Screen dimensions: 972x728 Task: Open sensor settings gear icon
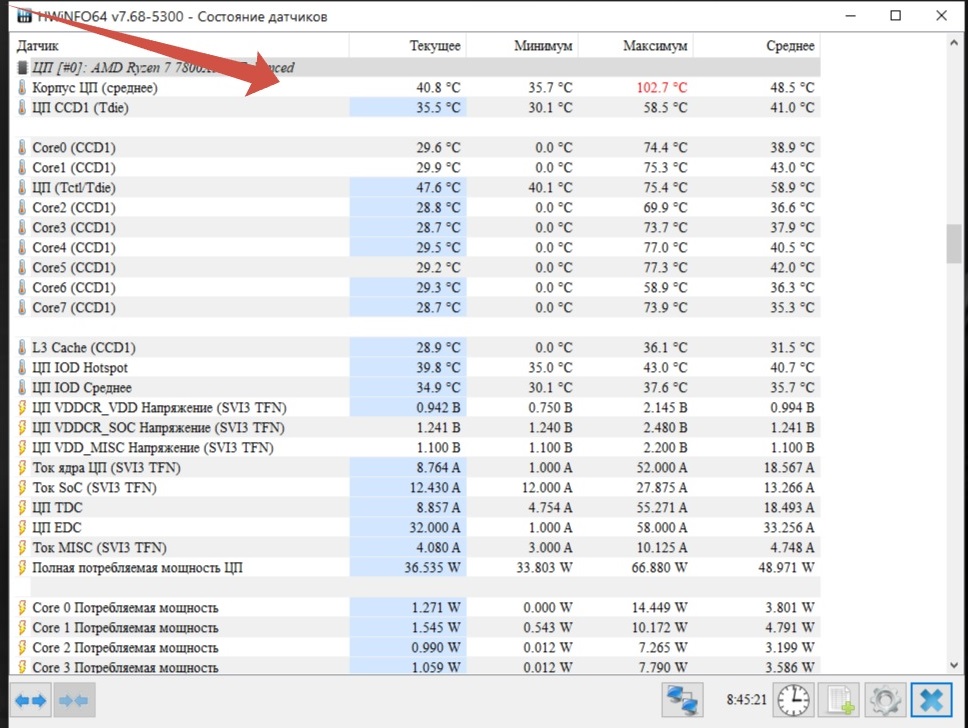[x=885, y=700]
